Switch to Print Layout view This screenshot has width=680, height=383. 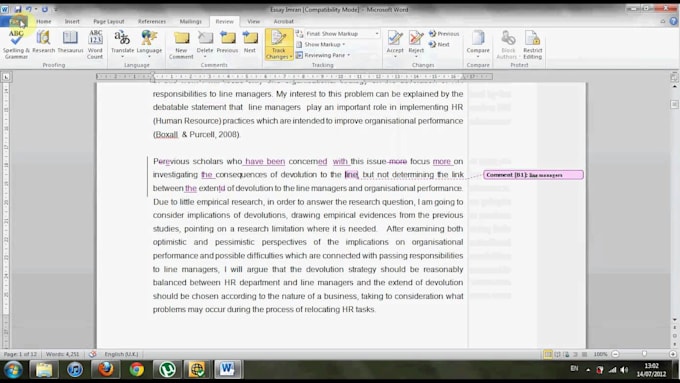[548, 354]
